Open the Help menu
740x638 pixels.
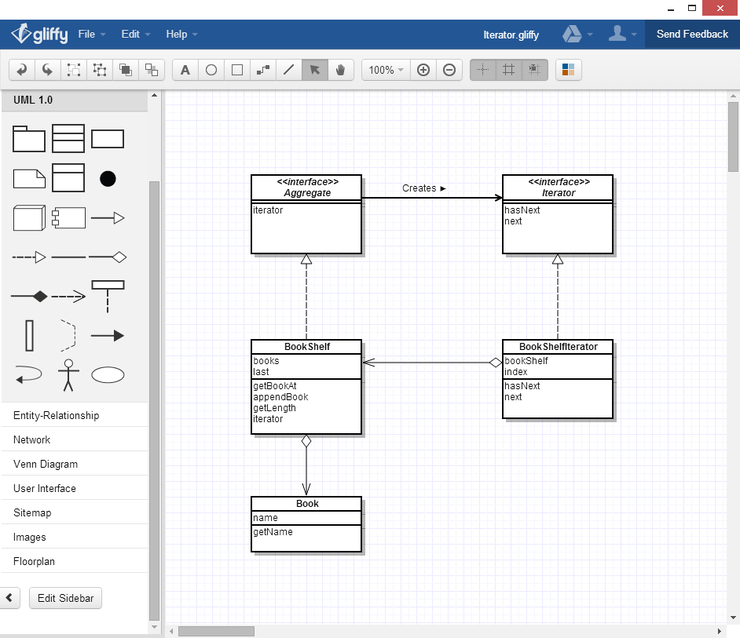(x=181, y=34)
